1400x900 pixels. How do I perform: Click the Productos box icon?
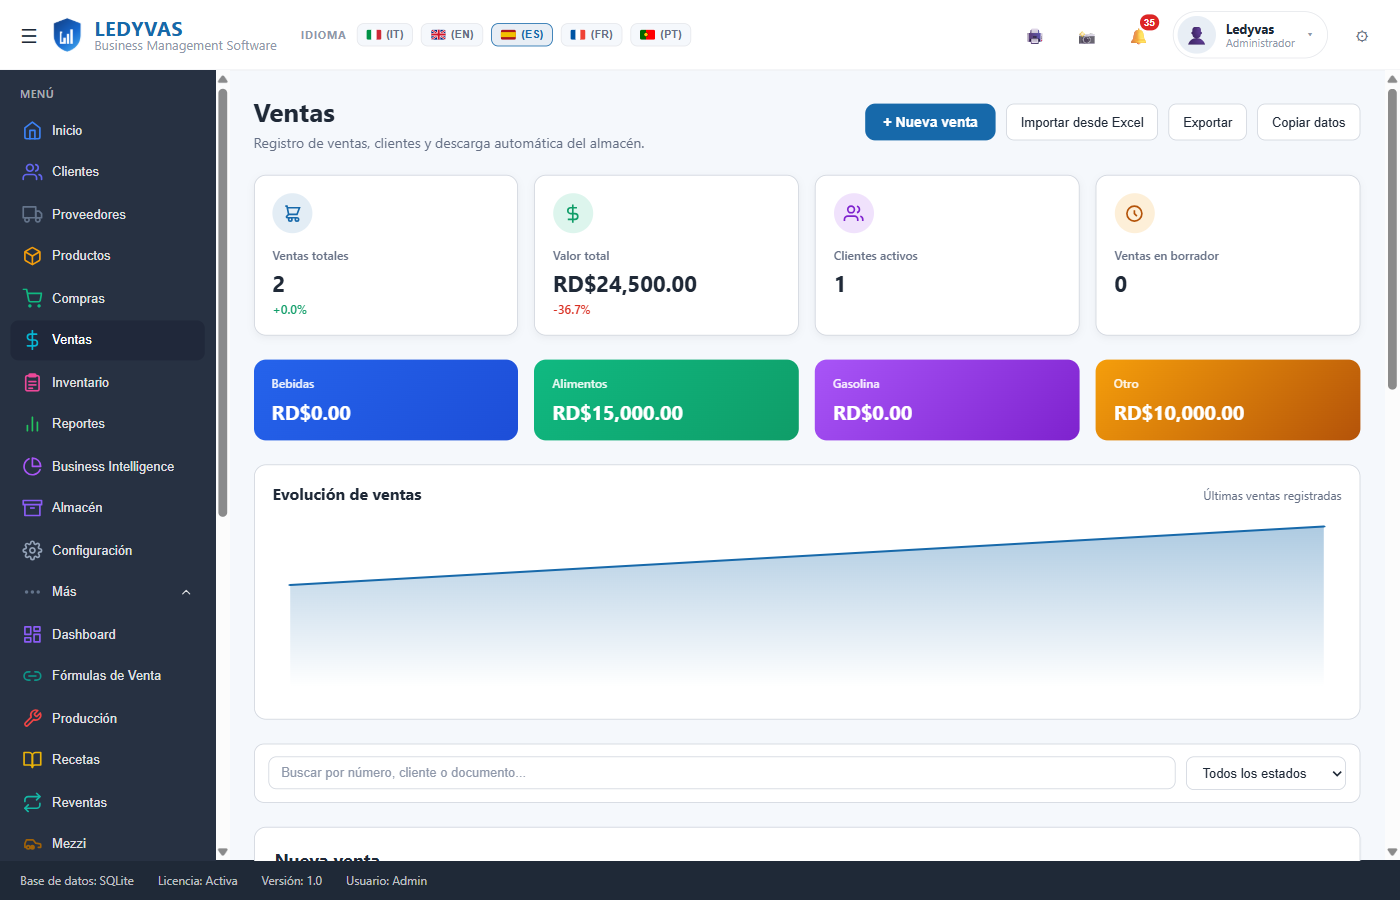pyautogui.click(x=32, y=255)
